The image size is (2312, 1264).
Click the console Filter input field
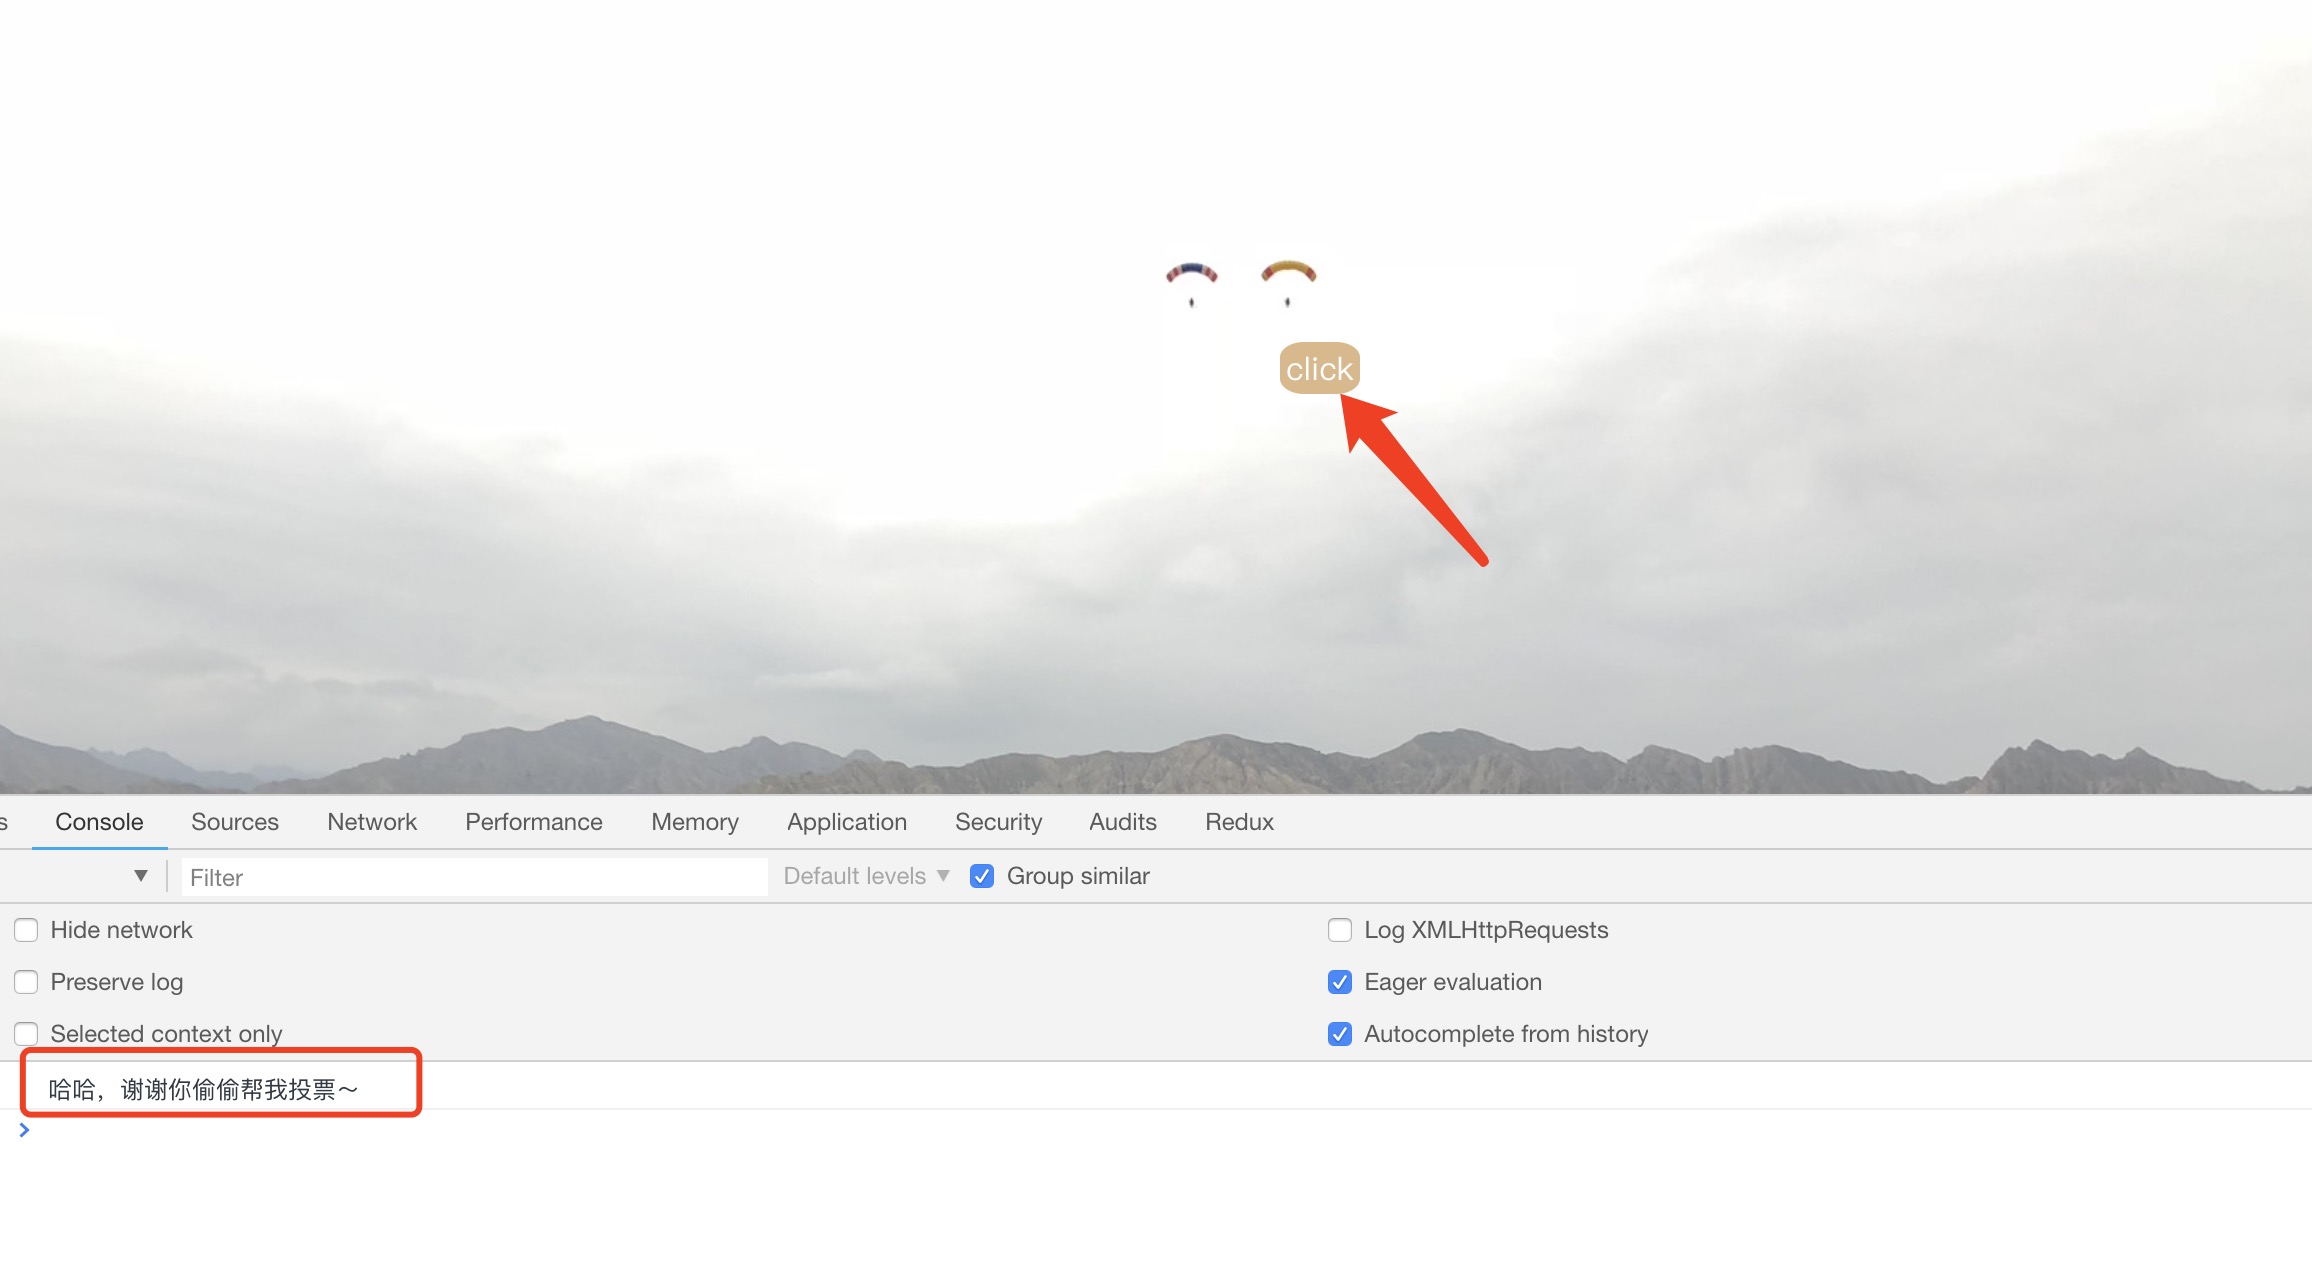pos(474,877)
